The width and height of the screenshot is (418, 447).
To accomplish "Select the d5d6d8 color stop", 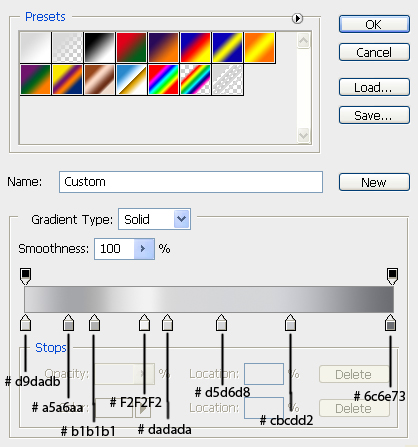I will click(221, 322).
